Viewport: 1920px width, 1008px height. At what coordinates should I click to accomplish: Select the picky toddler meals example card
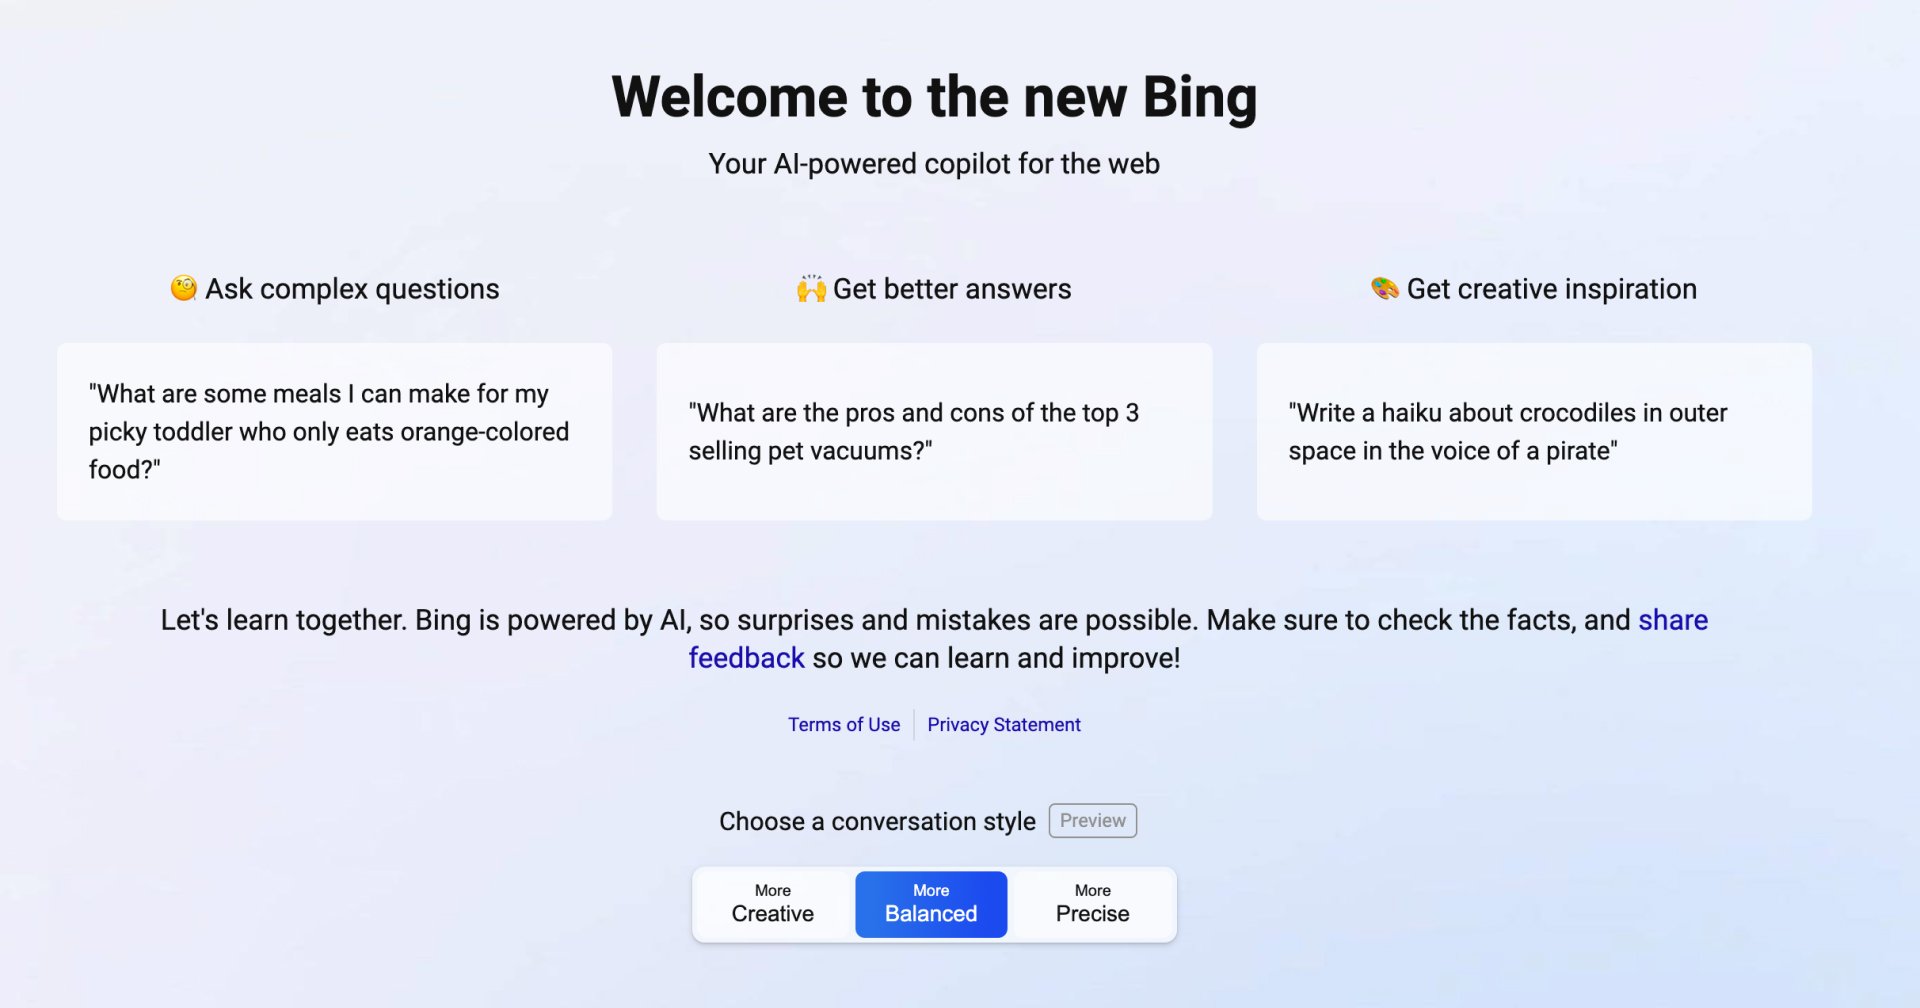(x=334, y=431)
